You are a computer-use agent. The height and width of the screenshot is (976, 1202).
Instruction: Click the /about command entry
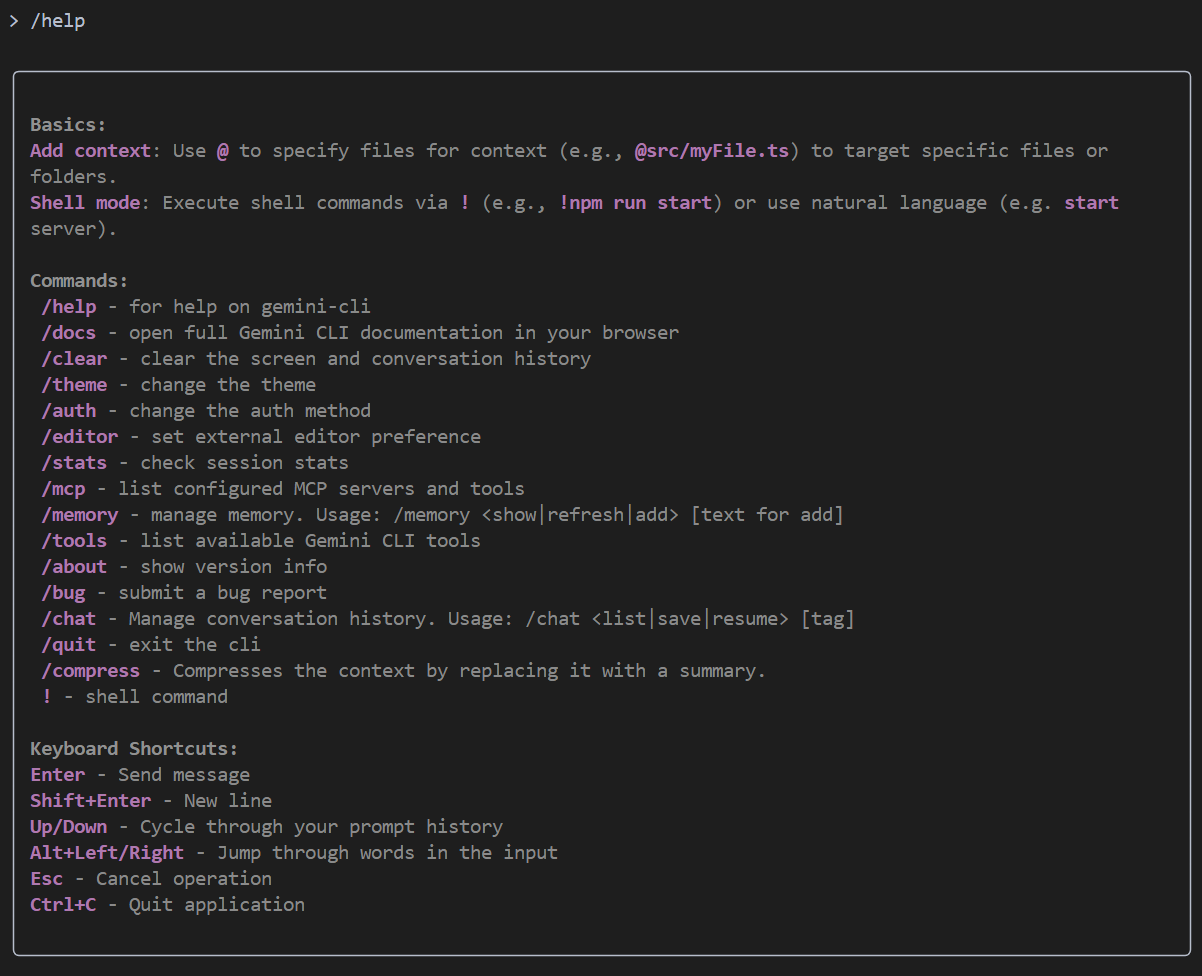[74, 567]
